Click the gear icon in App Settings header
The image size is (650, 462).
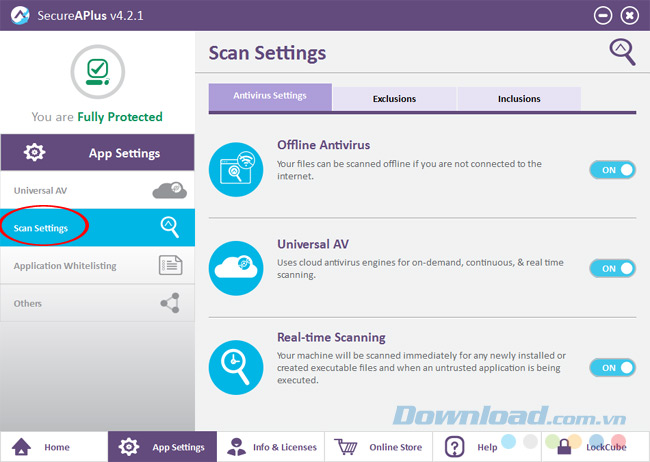pos(34,152)
